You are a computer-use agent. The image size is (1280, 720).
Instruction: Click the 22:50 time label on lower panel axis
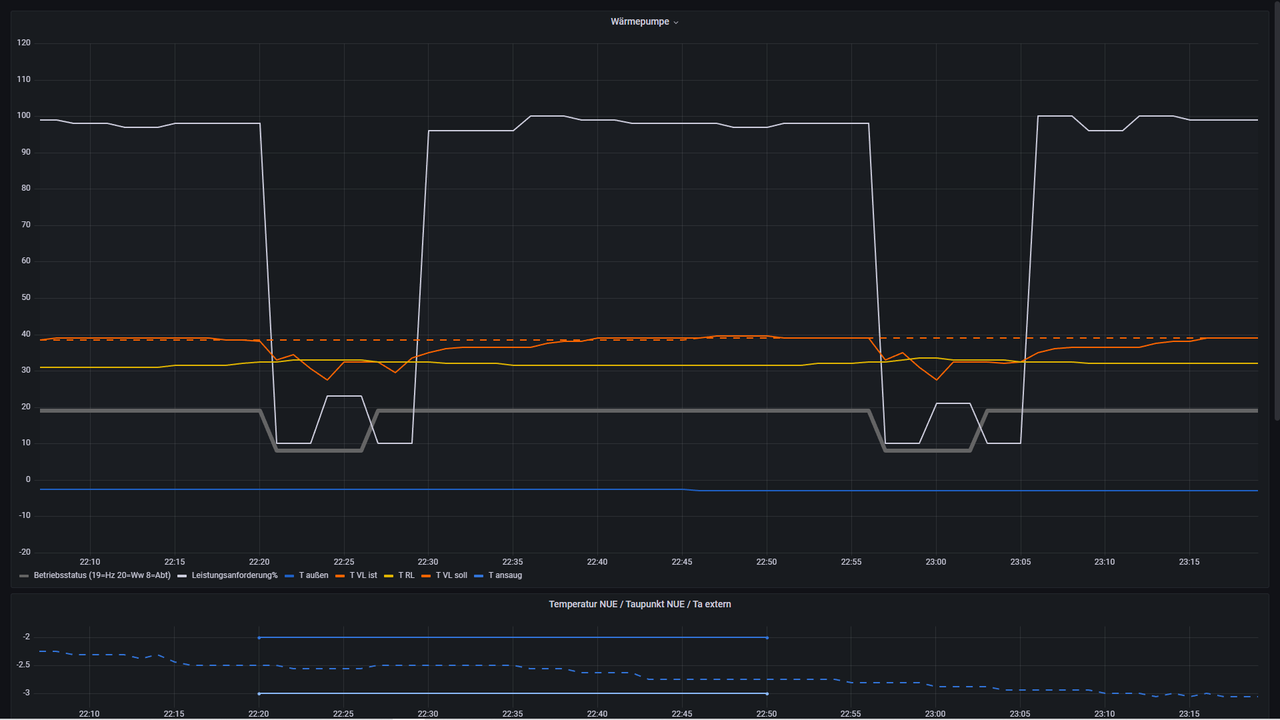coord(766,714)
